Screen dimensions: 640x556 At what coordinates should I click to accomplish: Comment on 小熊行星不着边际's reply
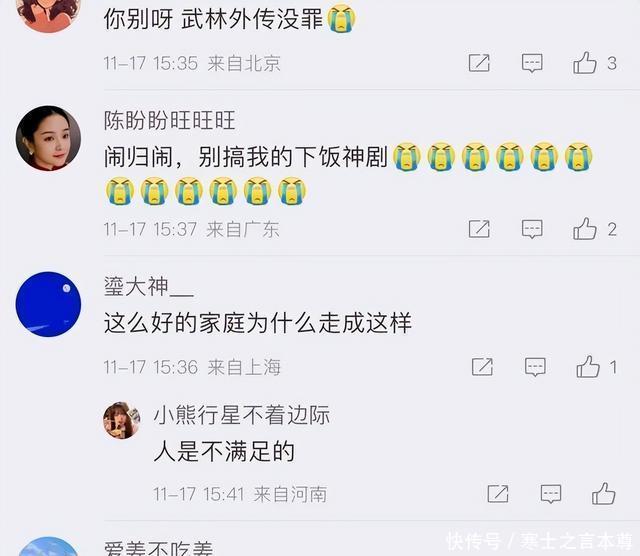[551, 494]
